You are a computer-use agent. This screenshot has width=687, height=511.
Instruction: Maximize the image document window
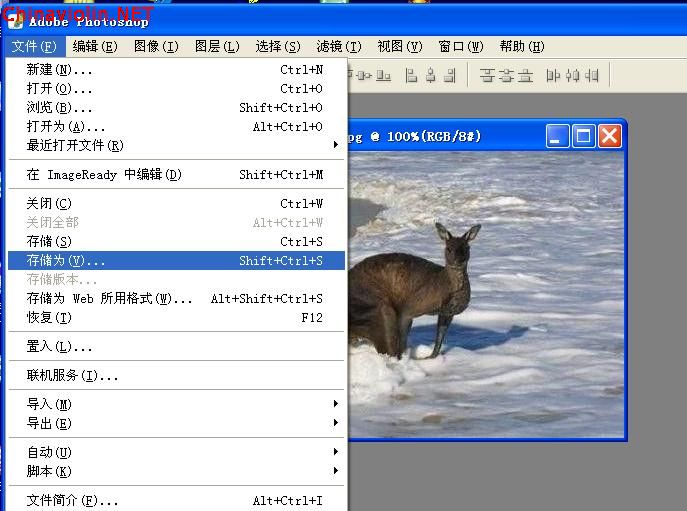click(584, 136)
